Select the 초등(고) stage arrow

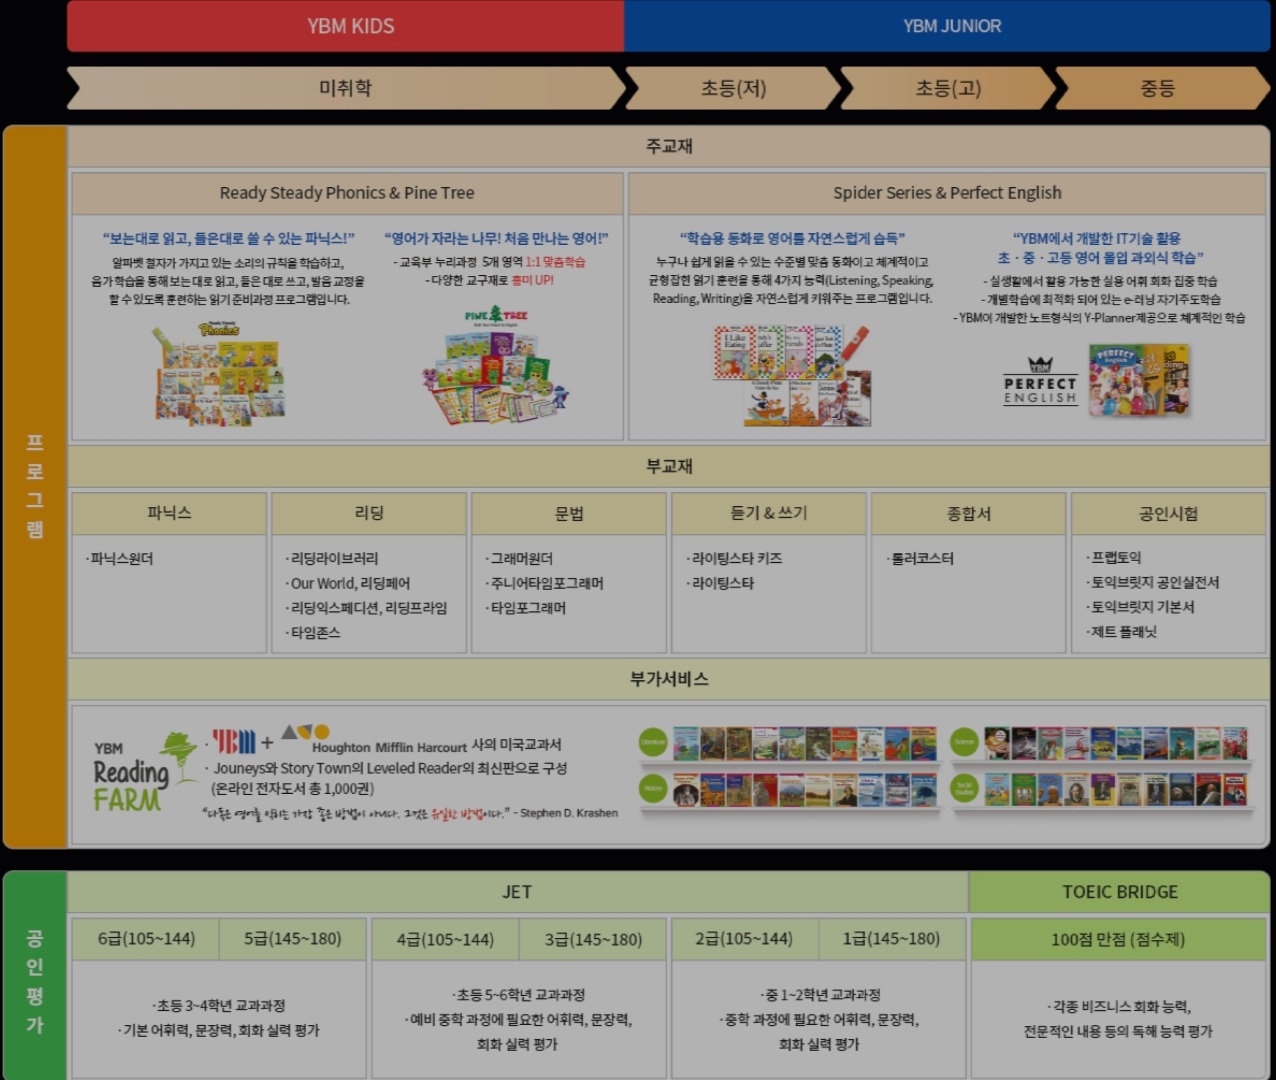[x=948, y=88]
